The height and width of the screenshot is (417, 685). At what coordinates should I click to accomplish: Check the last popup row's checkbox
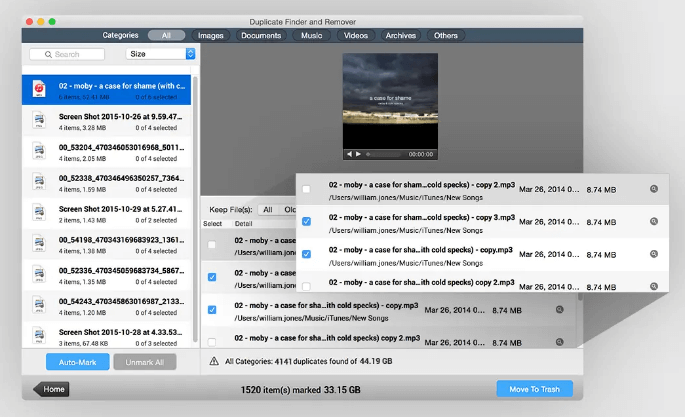306,286
